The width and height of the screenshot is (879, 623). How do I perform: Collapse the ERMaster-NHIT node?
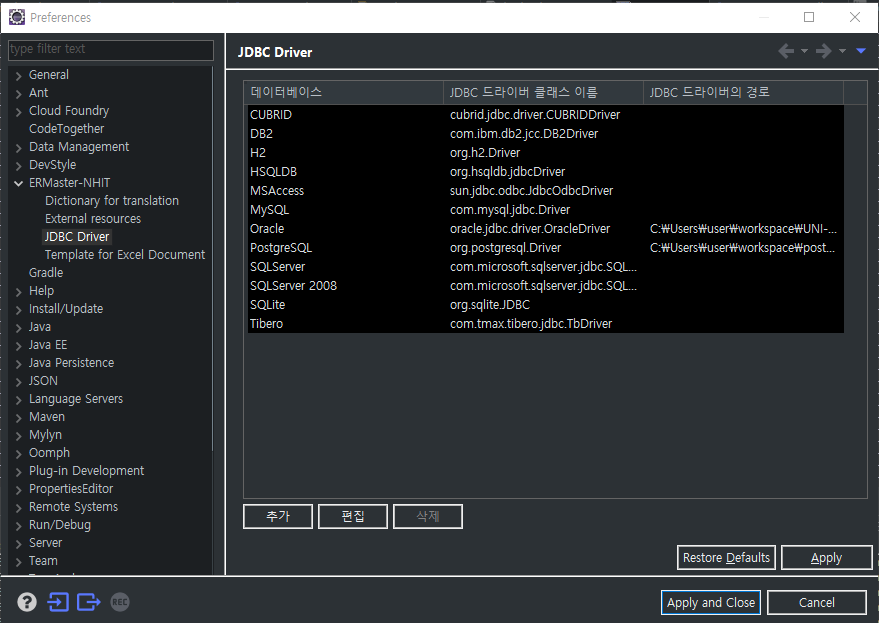click(18, 183)
